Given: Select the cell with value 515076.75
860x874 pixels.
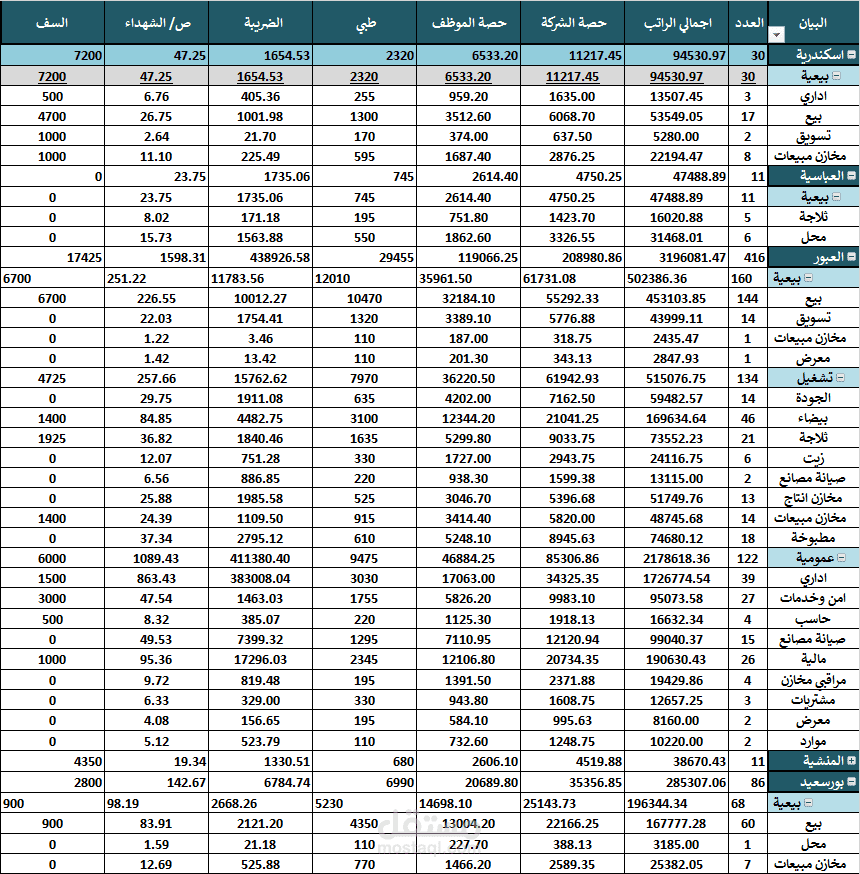Looking at the screenshot, I should [677, 378].
